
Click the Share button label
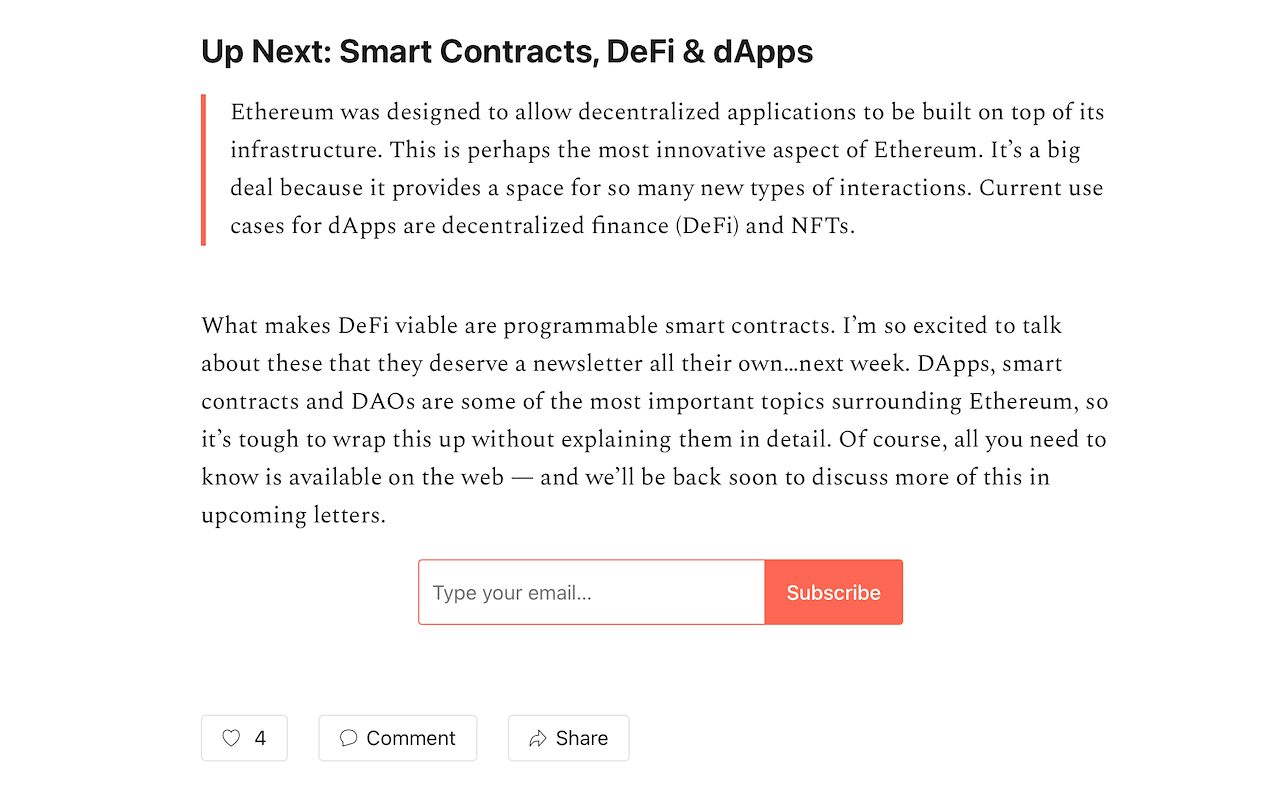[582, 738]
